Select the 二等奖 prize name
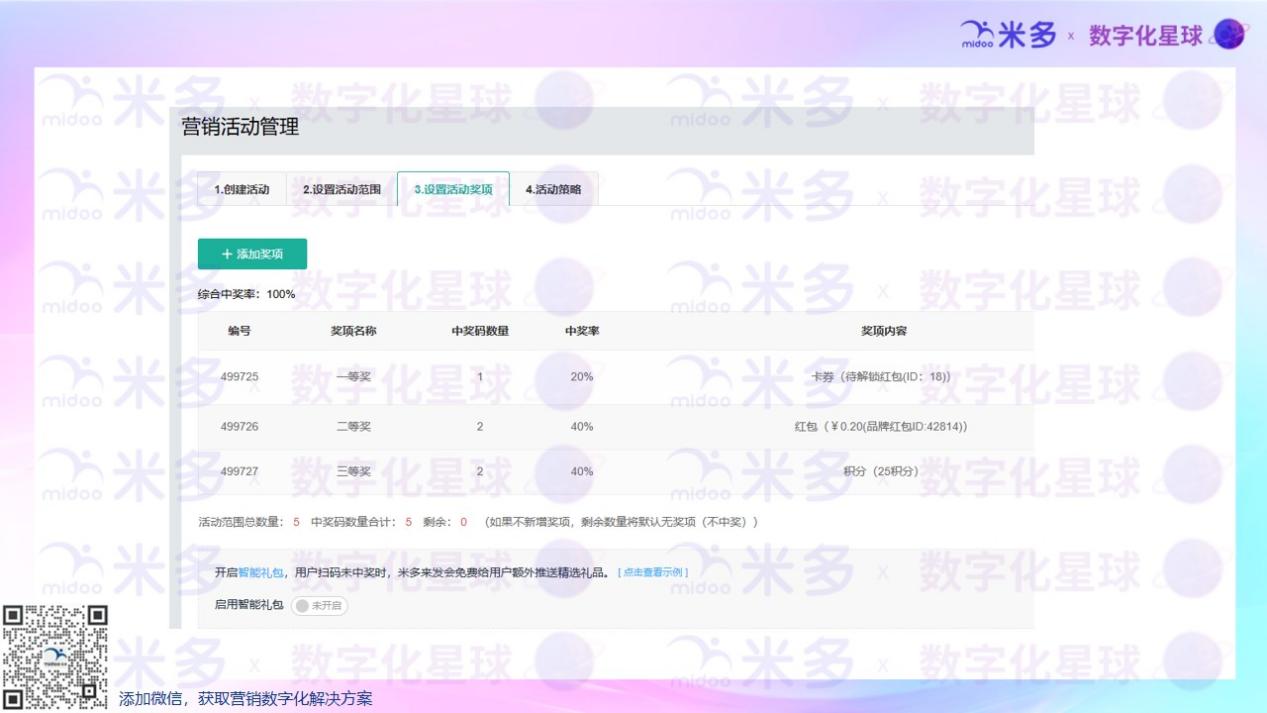1267x713 pixels. pyautogui.click(x=353, y=427)
